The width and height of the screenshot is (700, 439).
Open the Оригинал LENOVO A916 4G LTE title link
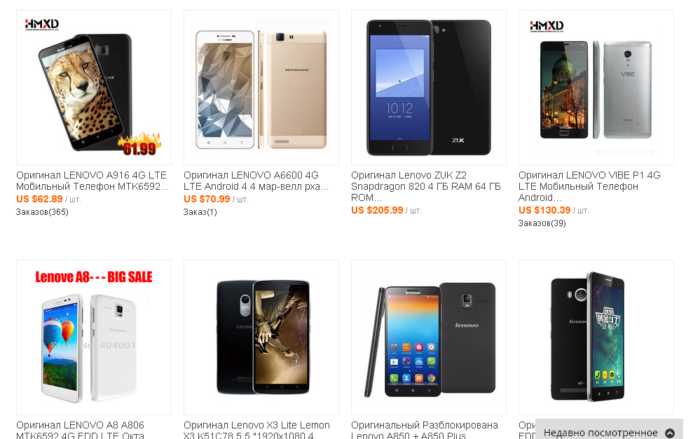click(x=92, y=181)
